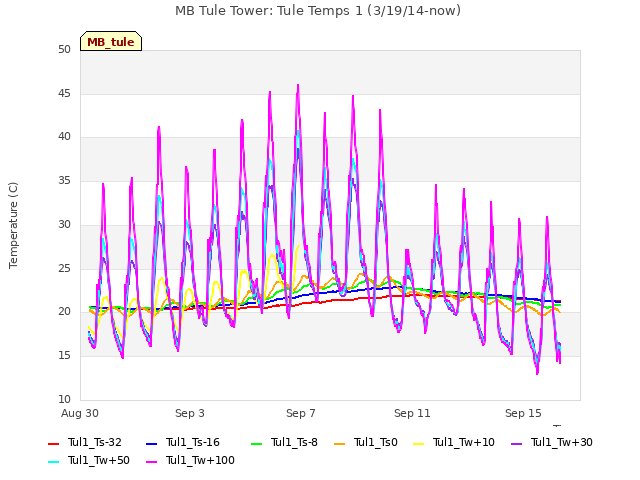Click the Aug 30 x-axis label
Screen dimensions: 640x480
(x=80, y=413)
